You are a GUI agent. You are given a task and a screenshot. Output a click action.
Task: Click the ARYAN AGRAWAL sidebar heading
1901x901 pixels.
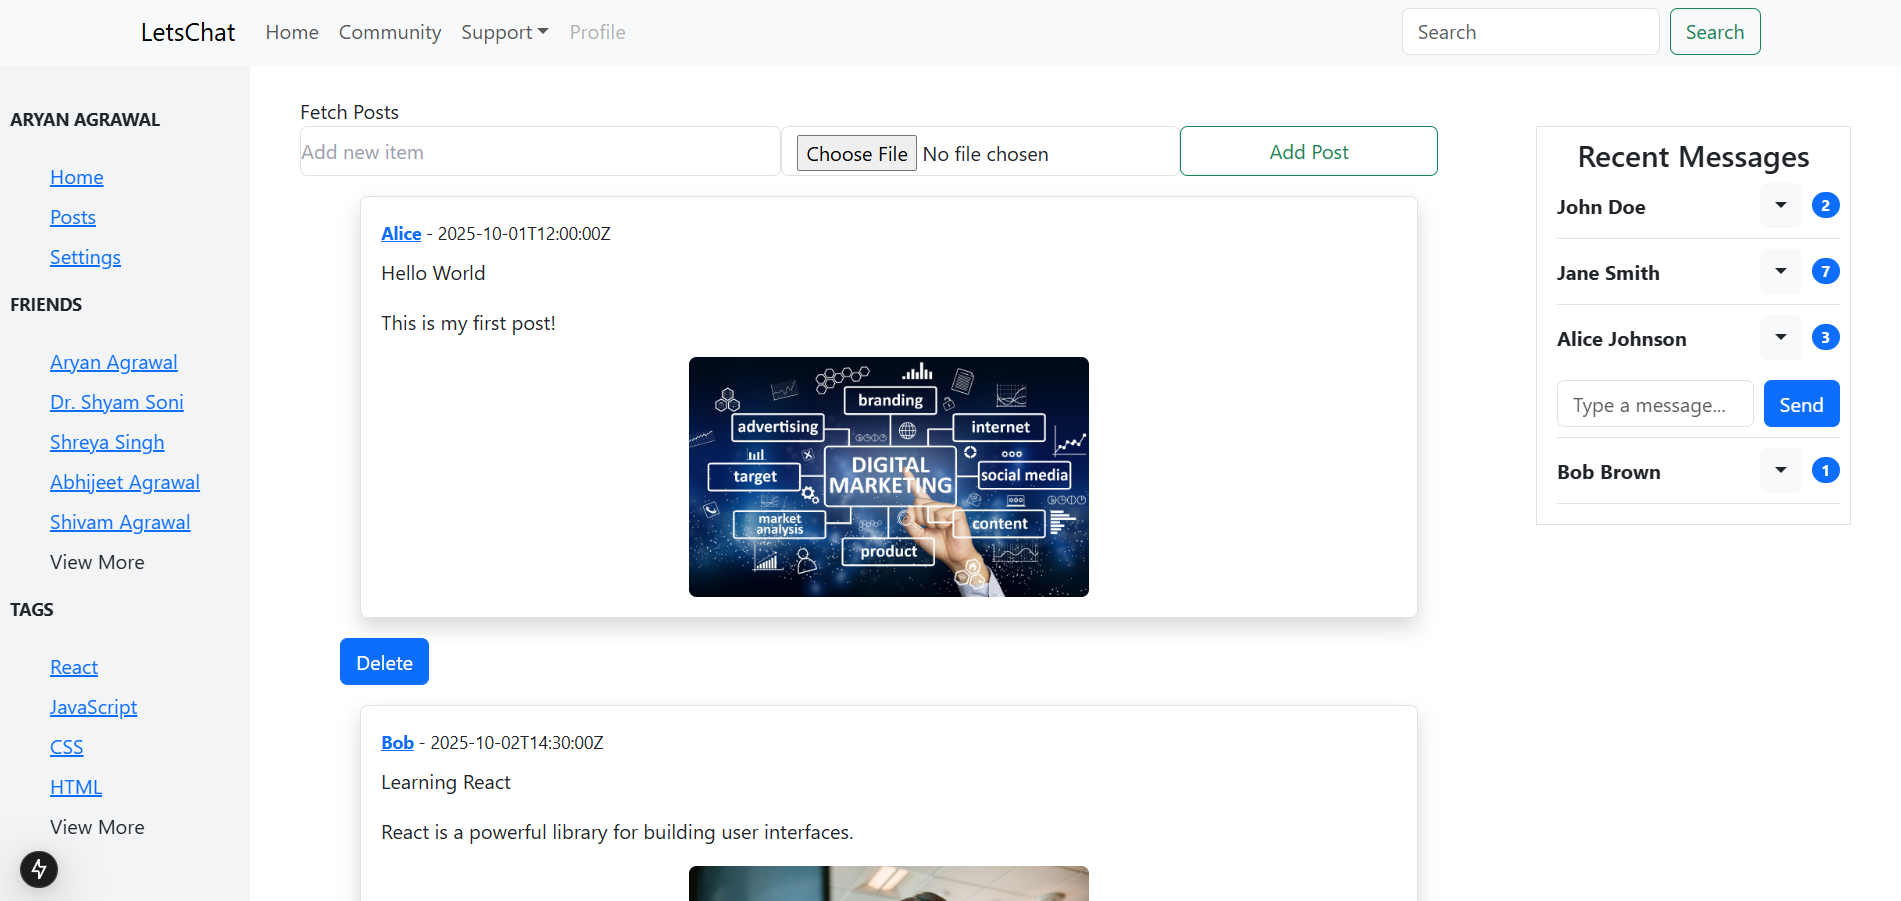[85, 119]
